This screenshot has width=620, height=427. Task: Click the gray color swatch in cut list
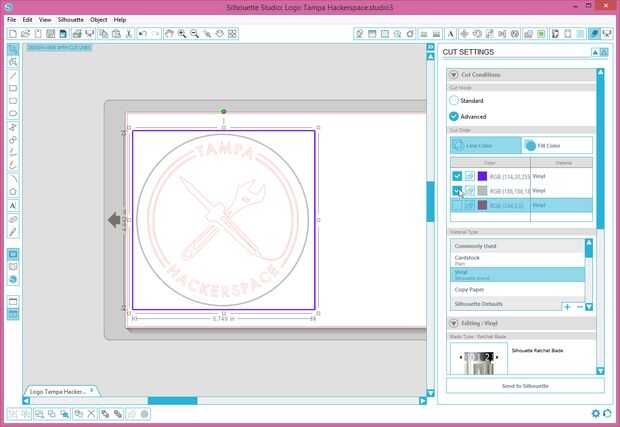[482, 191]
